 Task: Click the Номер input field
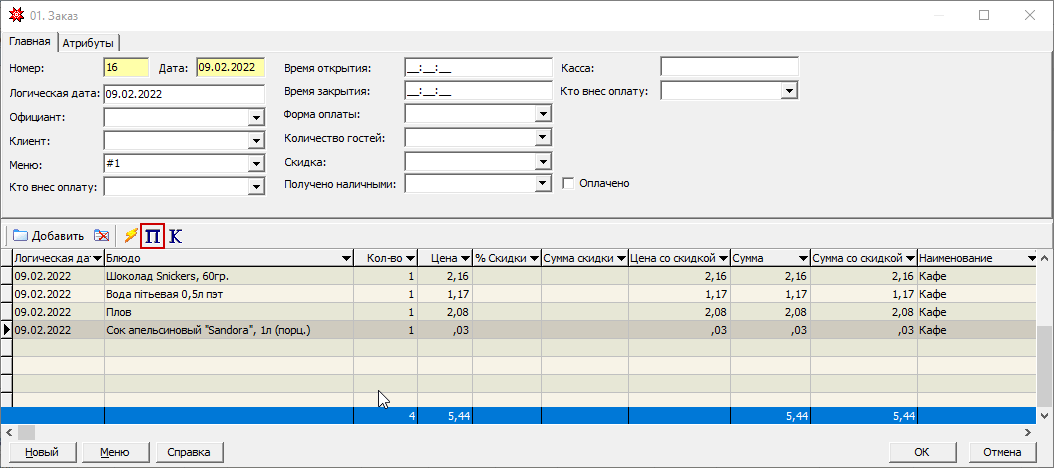[x=126, y=68]
